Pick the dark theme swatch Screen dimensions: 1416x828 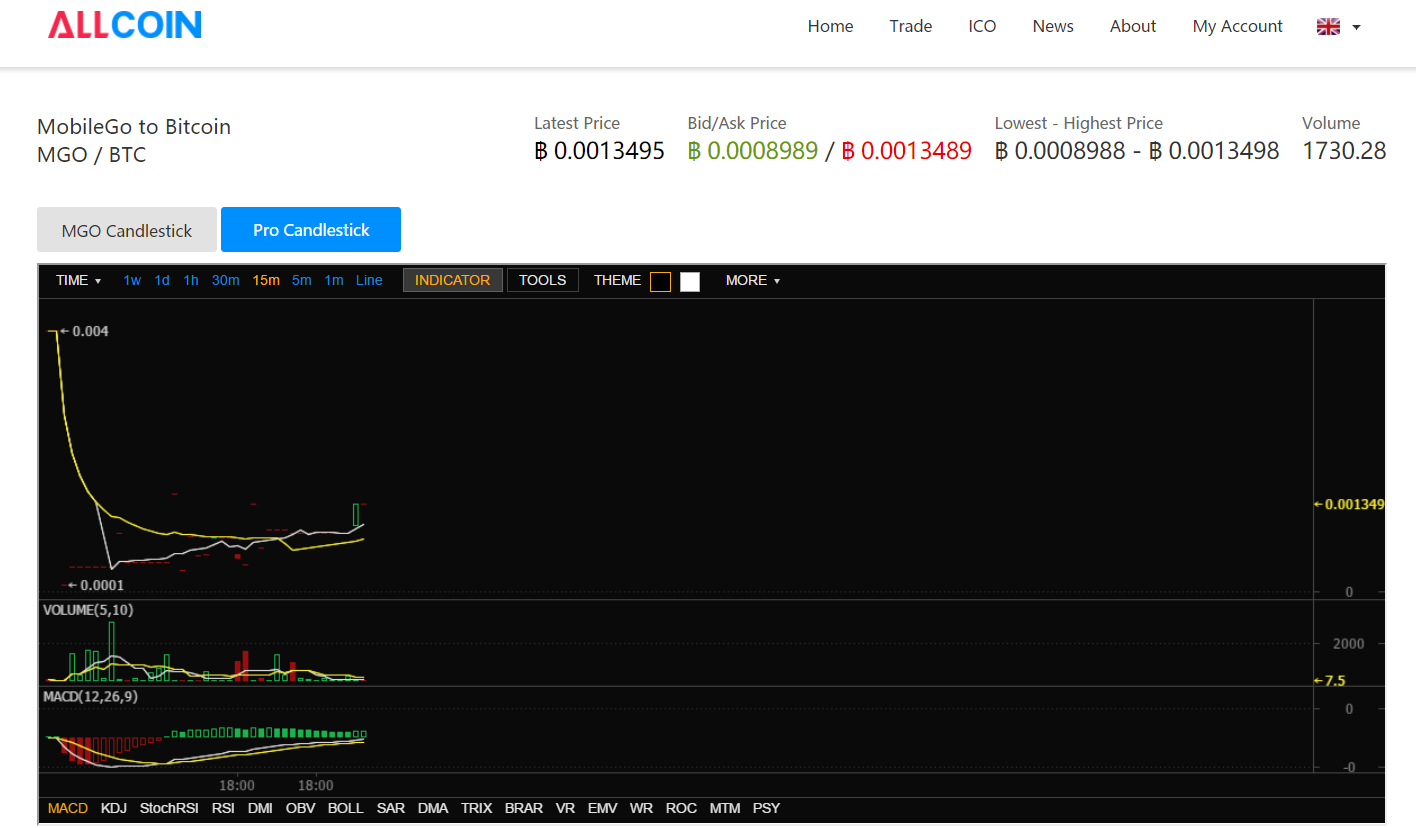click(660, 282)
